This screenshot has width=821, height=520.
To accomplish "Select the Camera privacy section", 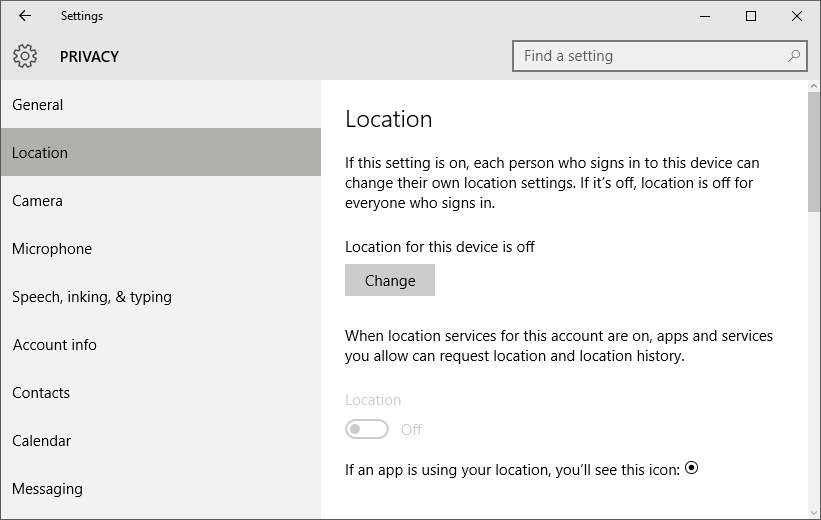I will click(161, 201).
